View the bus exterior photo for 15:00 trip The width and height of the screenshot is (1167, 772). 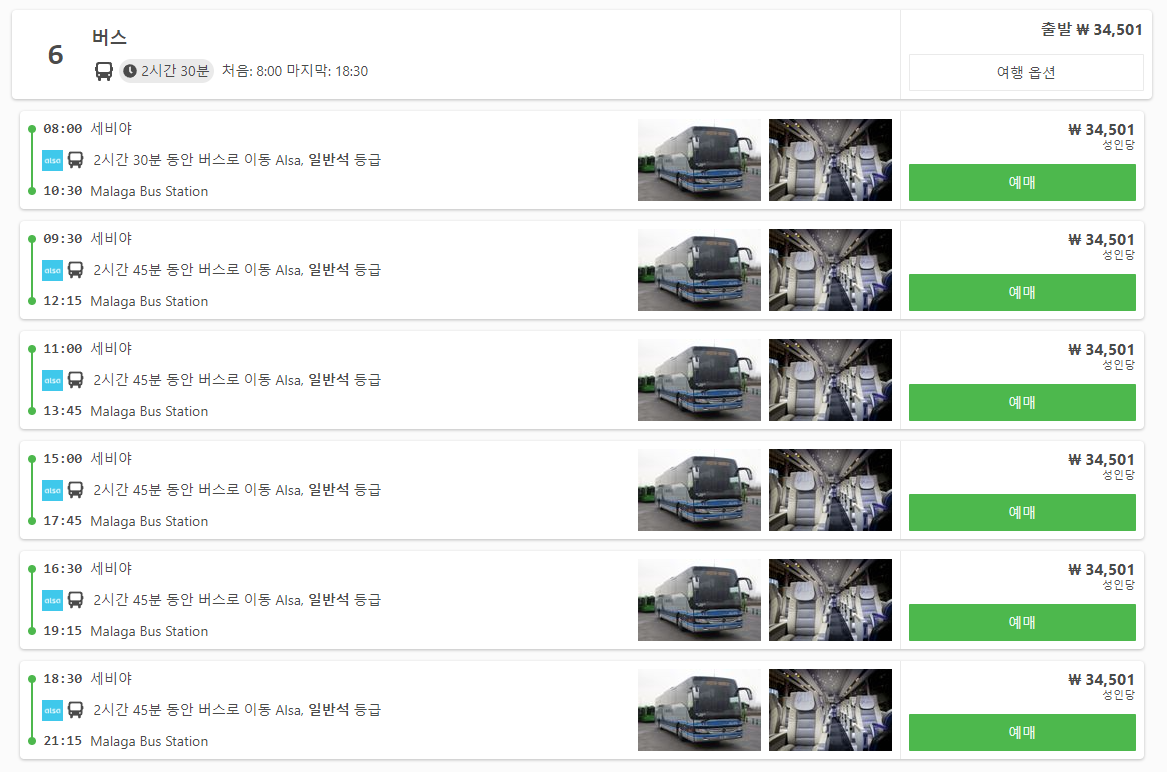click(699, 490)
